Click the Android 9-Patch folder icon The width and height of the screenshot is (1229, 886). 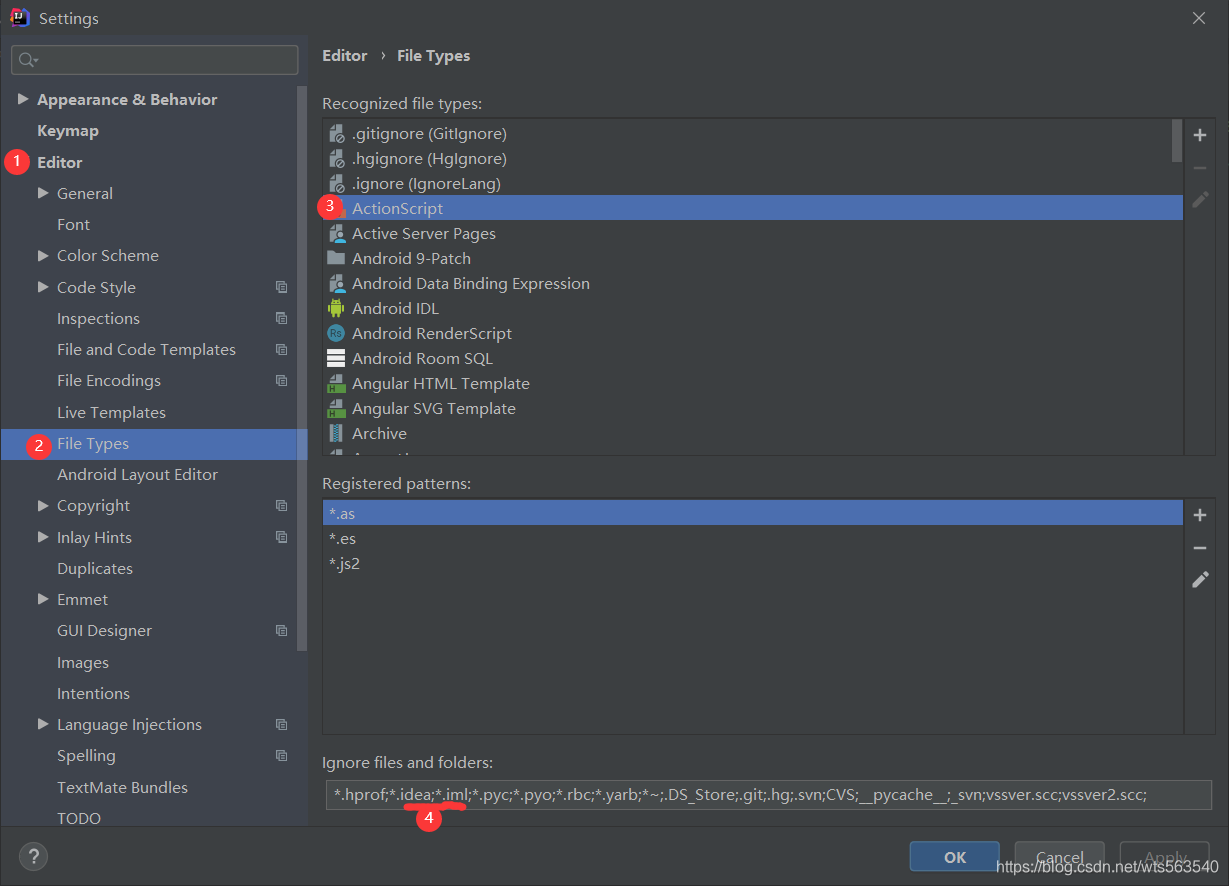pyautogui.click(x=336, y=258)
